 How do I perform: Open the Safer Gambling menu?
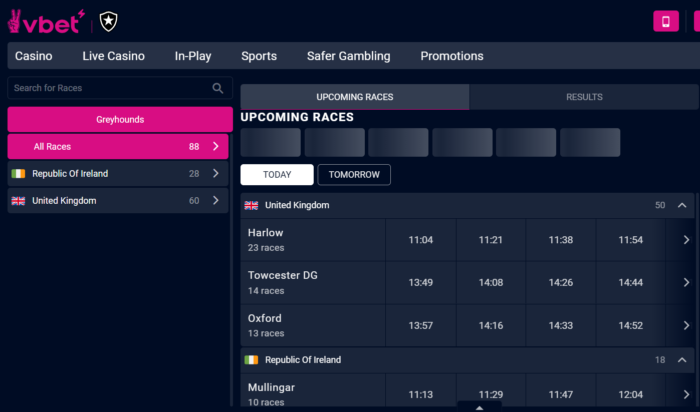coord(348,56)
